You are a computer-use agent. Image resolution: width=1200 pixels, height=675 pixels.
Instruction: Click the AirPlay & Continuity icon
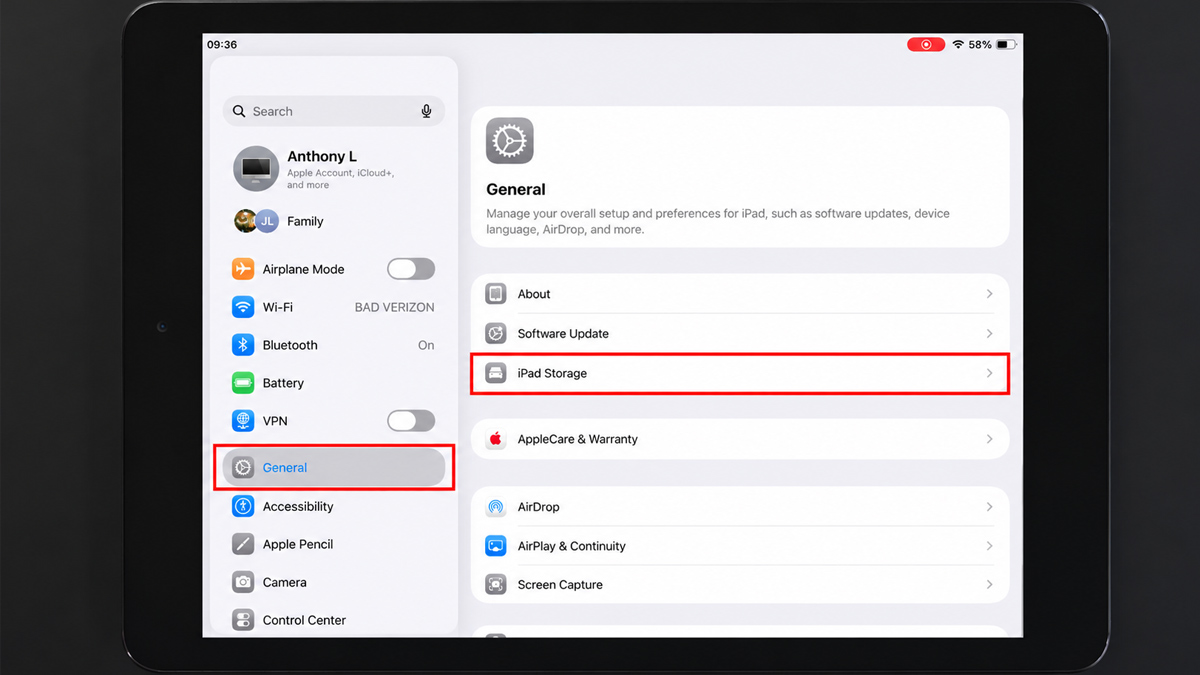(x=496, y=546)
